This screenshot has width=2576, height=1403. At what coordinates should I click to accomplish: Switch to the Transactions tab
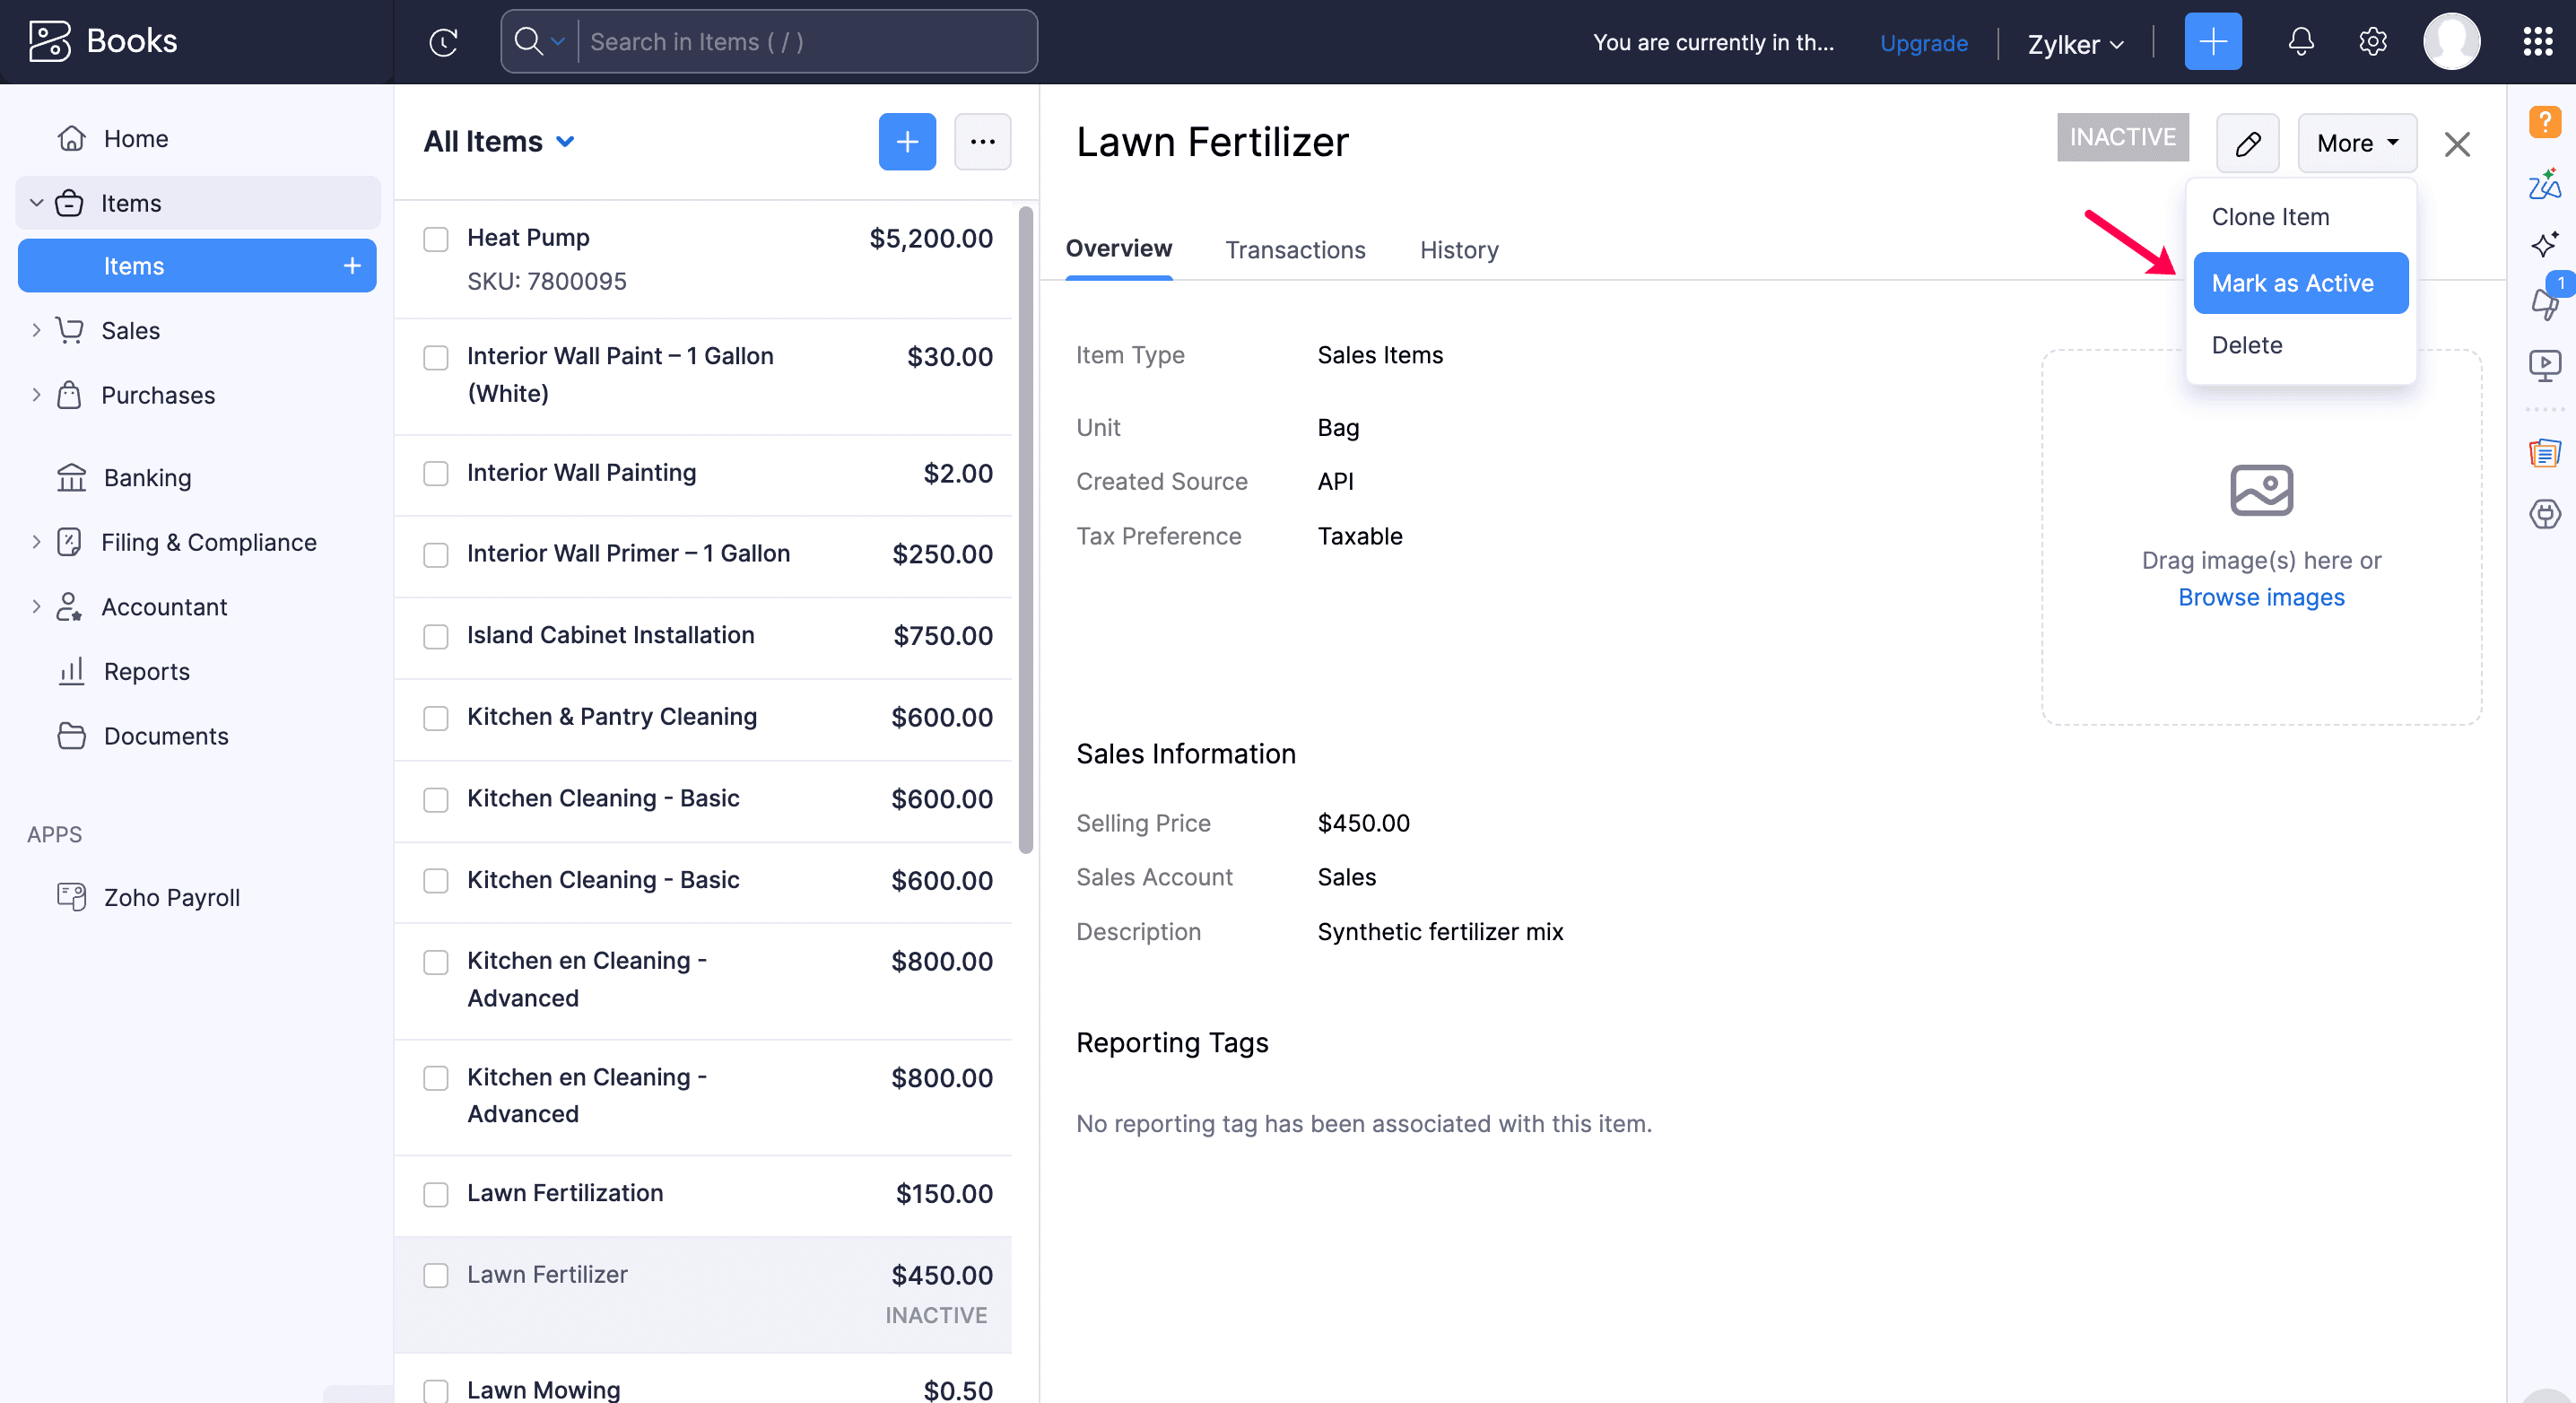(x=1295, y=250)
